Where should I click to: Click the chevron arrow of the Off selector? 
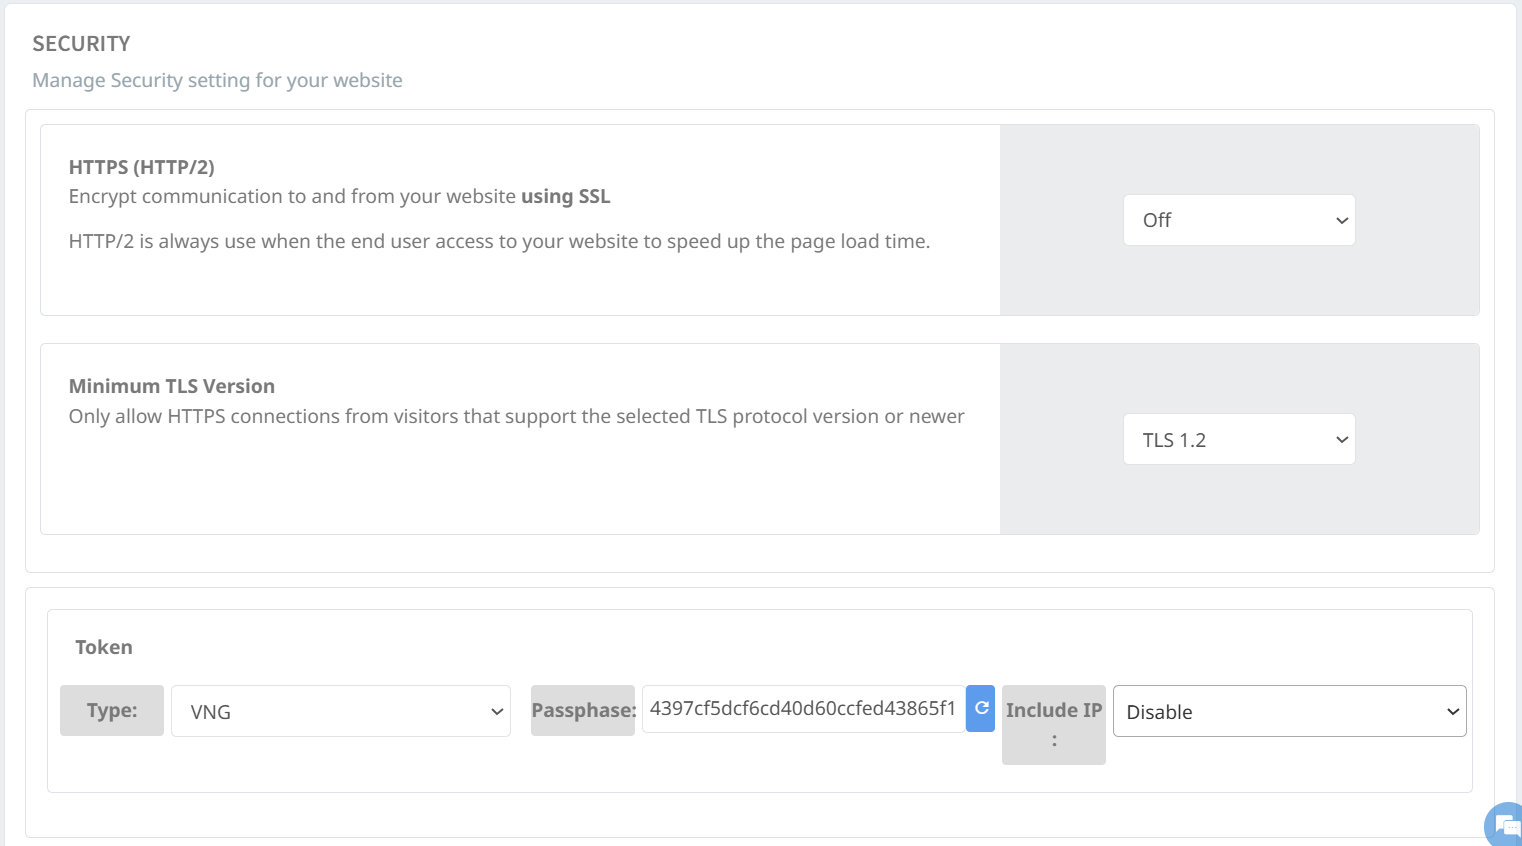[x=1342, y=220]
